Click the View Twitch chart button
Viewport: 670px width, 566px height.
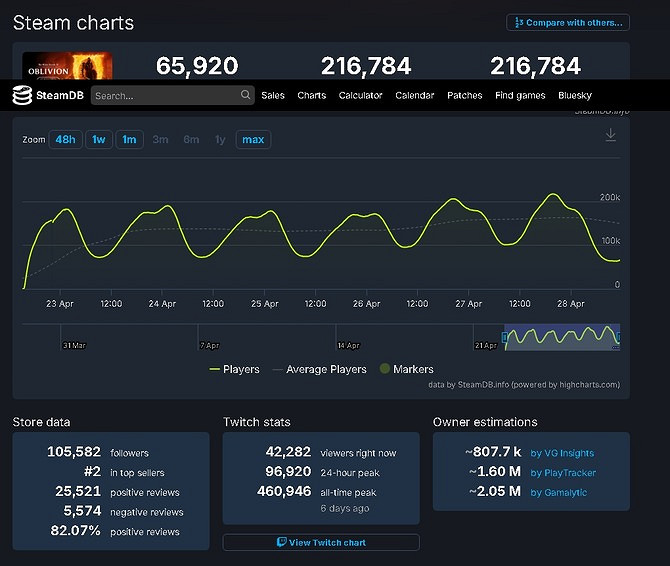pyautogui.click(x=321, y=542)
